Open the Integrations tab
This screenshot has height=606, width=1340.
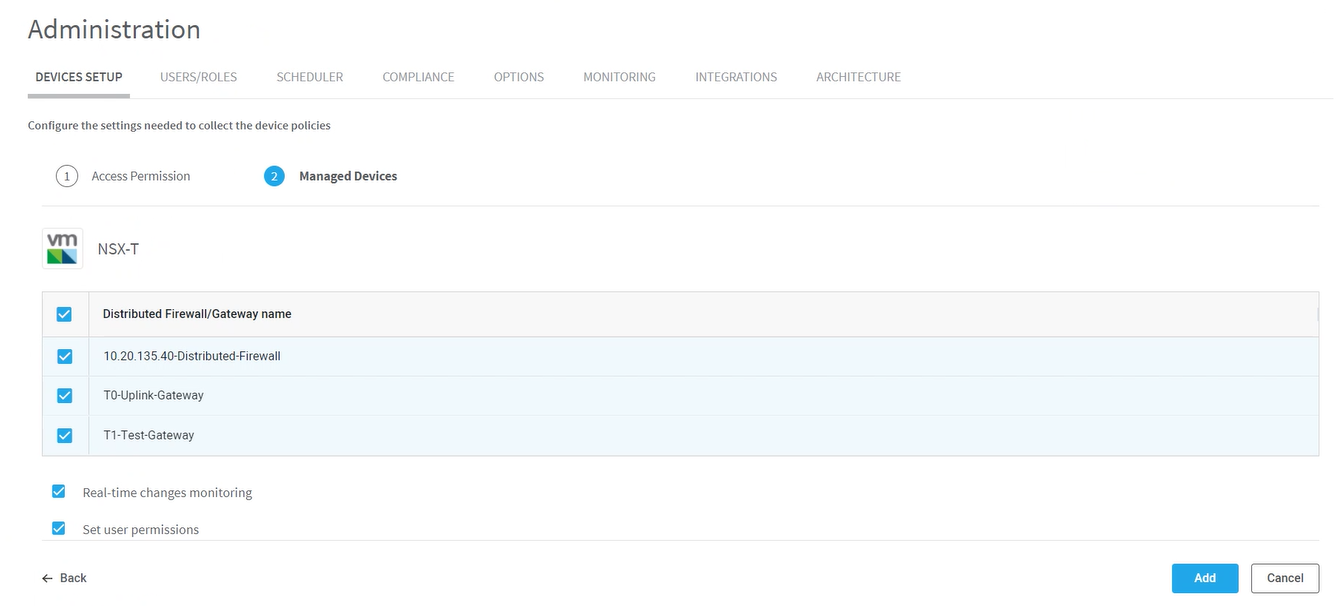click(x=735, y=77)
